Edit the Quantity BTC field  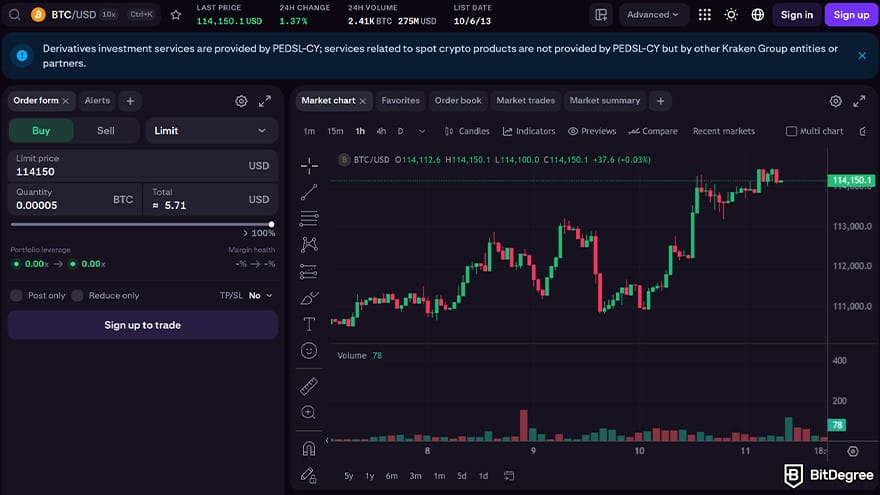point(75,199)
